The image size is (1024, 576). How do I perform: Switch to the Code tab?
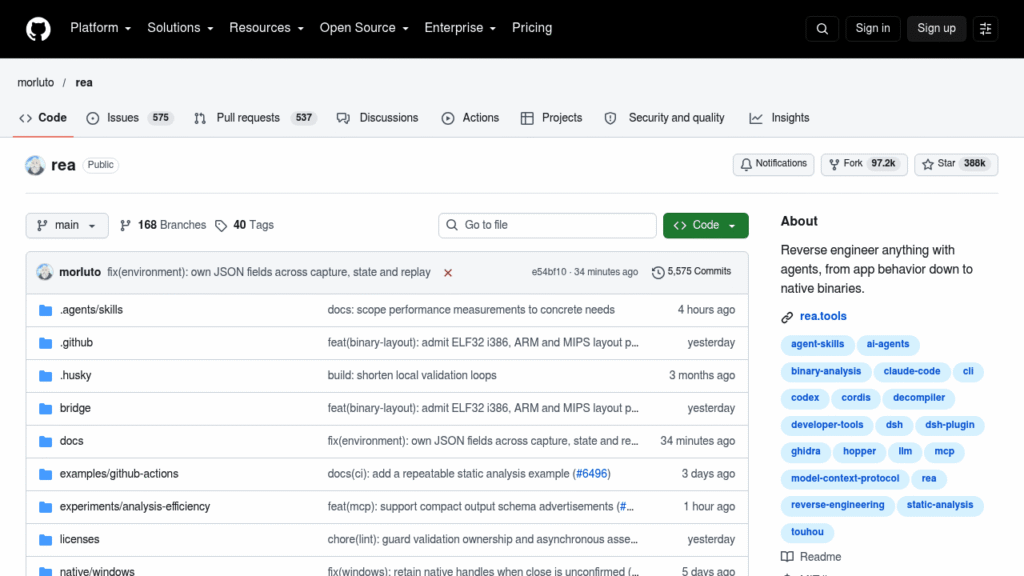[43, 118]
